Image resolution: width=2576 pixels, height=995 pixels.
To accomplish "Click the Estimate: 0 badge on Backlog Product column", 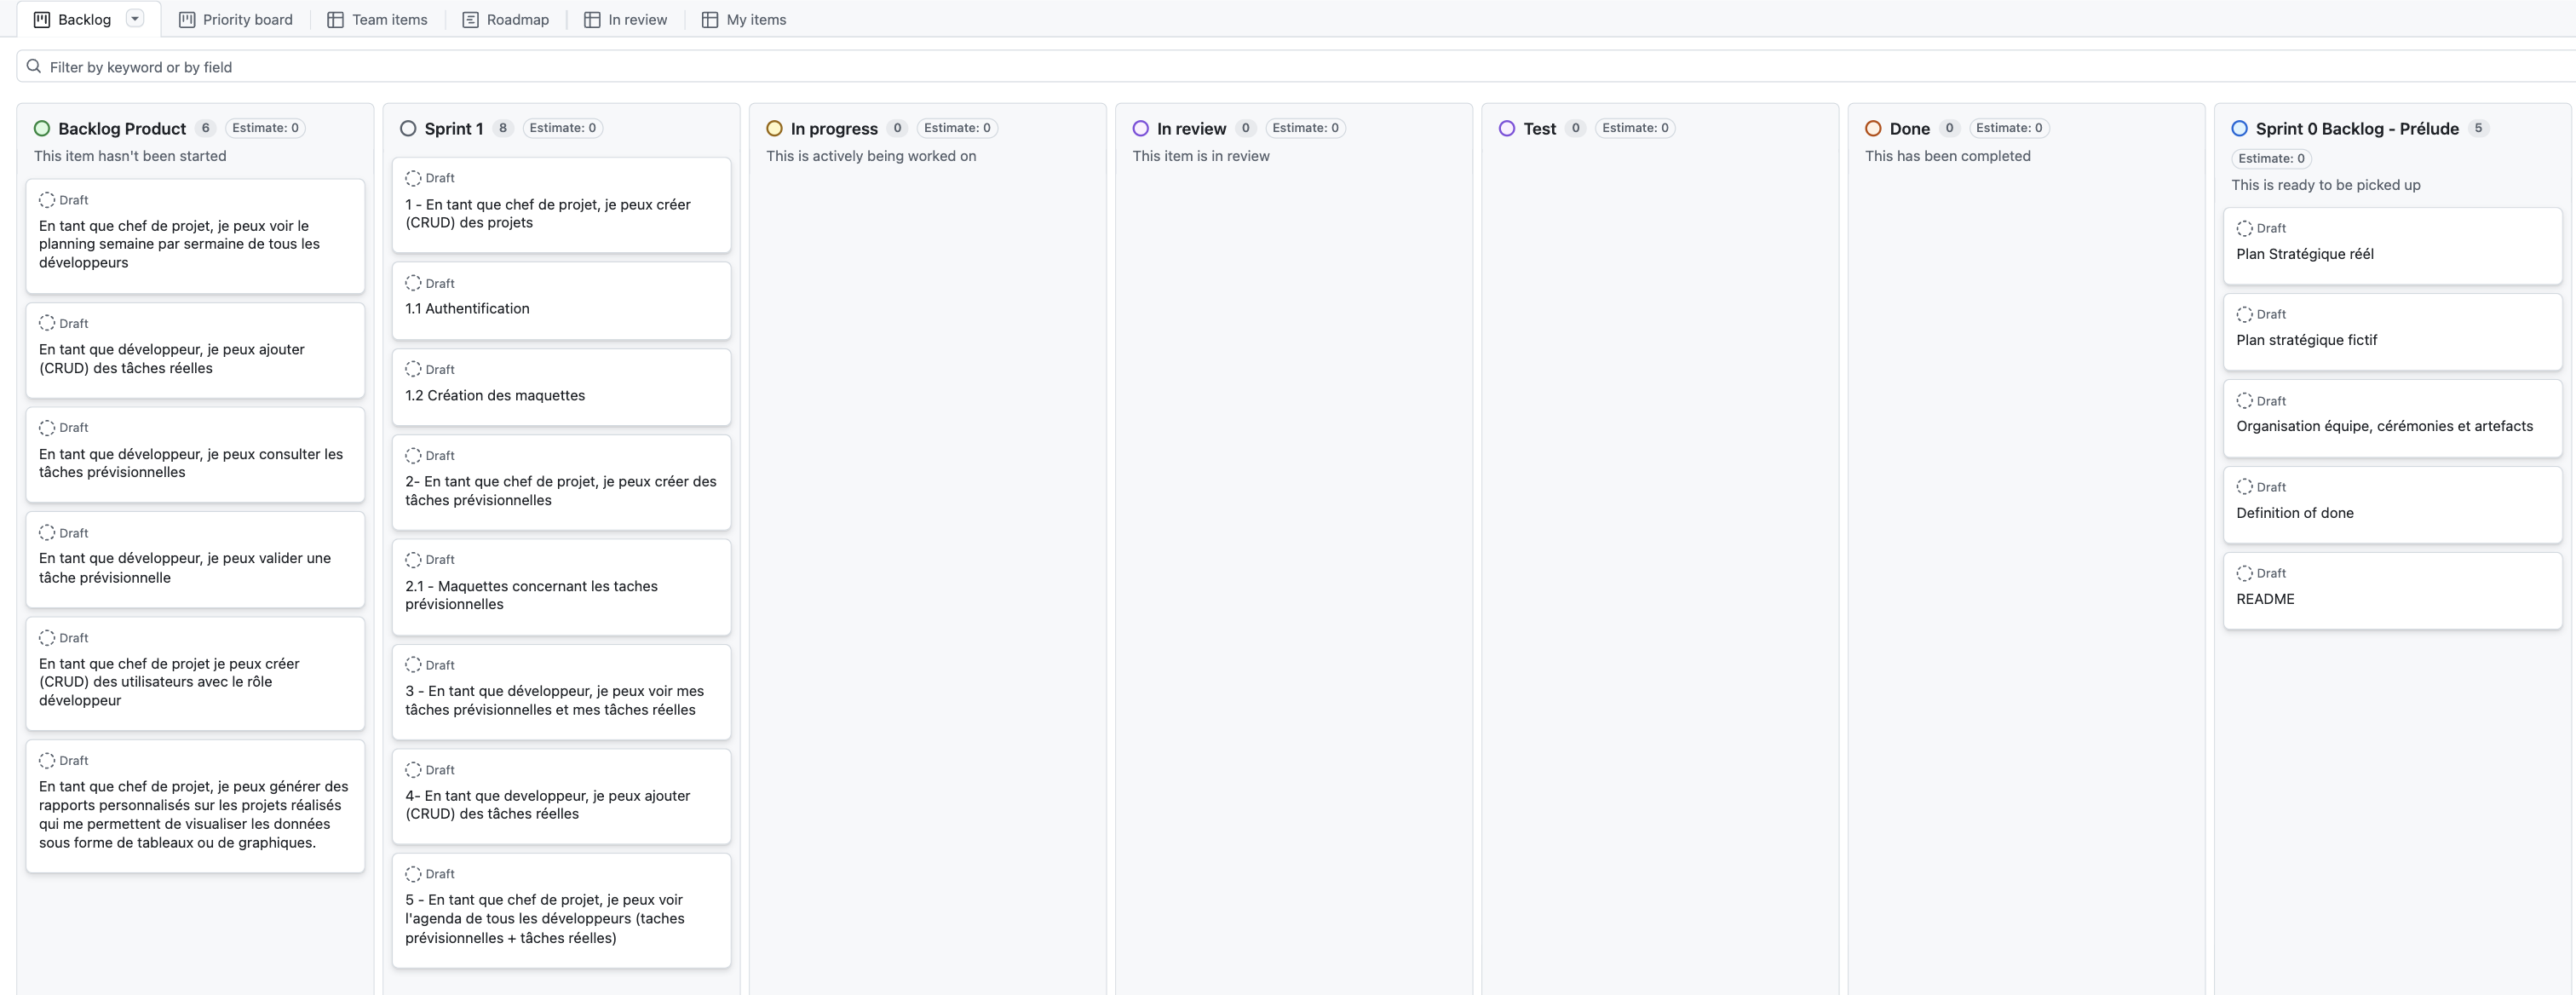I will coord(265,128).
